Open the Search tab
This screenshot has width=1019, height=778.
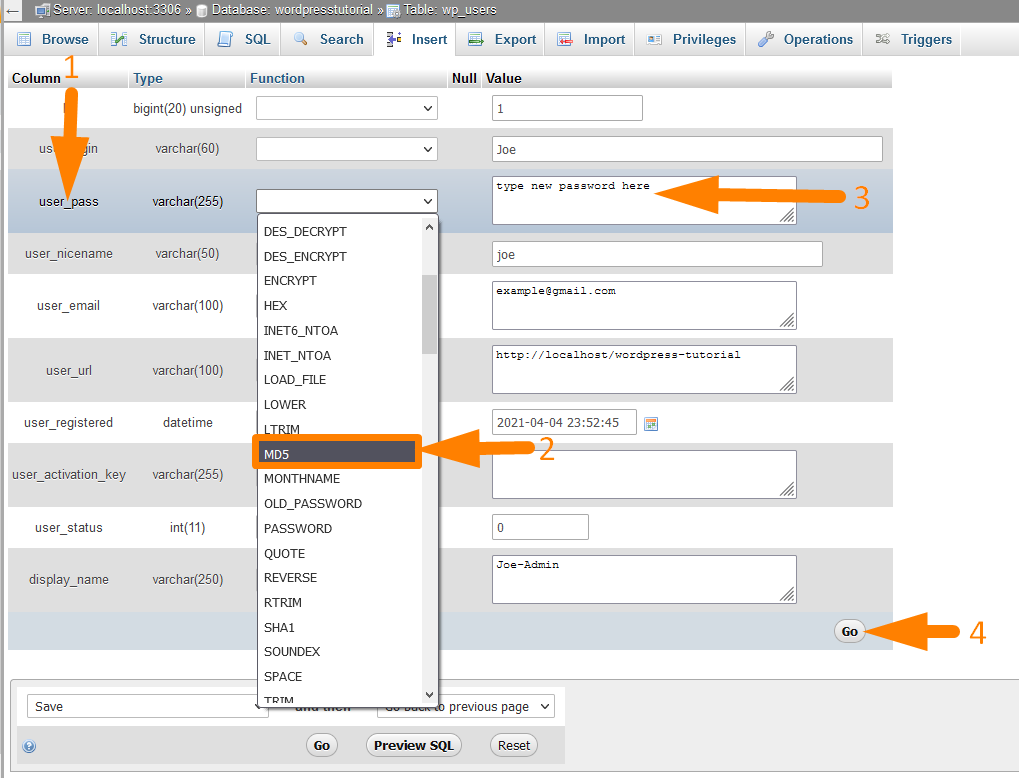328,39
